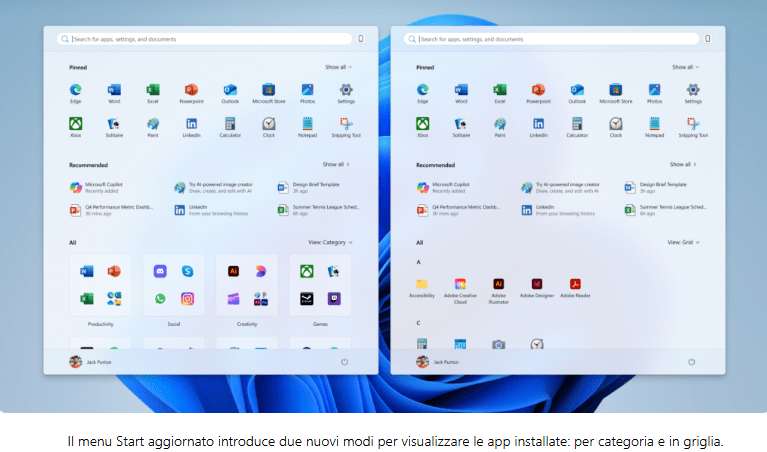
Task: Launch Calculator from the right menu's pinned apps
Action: pyautogui.click(x=577, y=125)
